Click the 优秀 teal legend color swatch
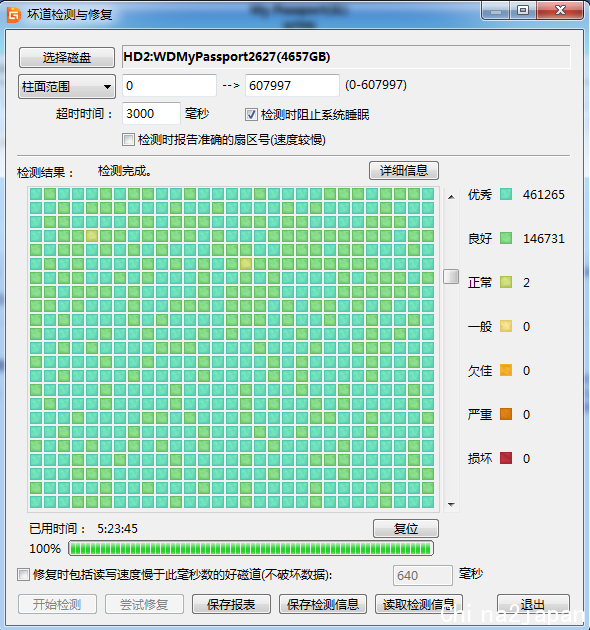The height and width of the screenshot is (630, 590). [506, 194]
